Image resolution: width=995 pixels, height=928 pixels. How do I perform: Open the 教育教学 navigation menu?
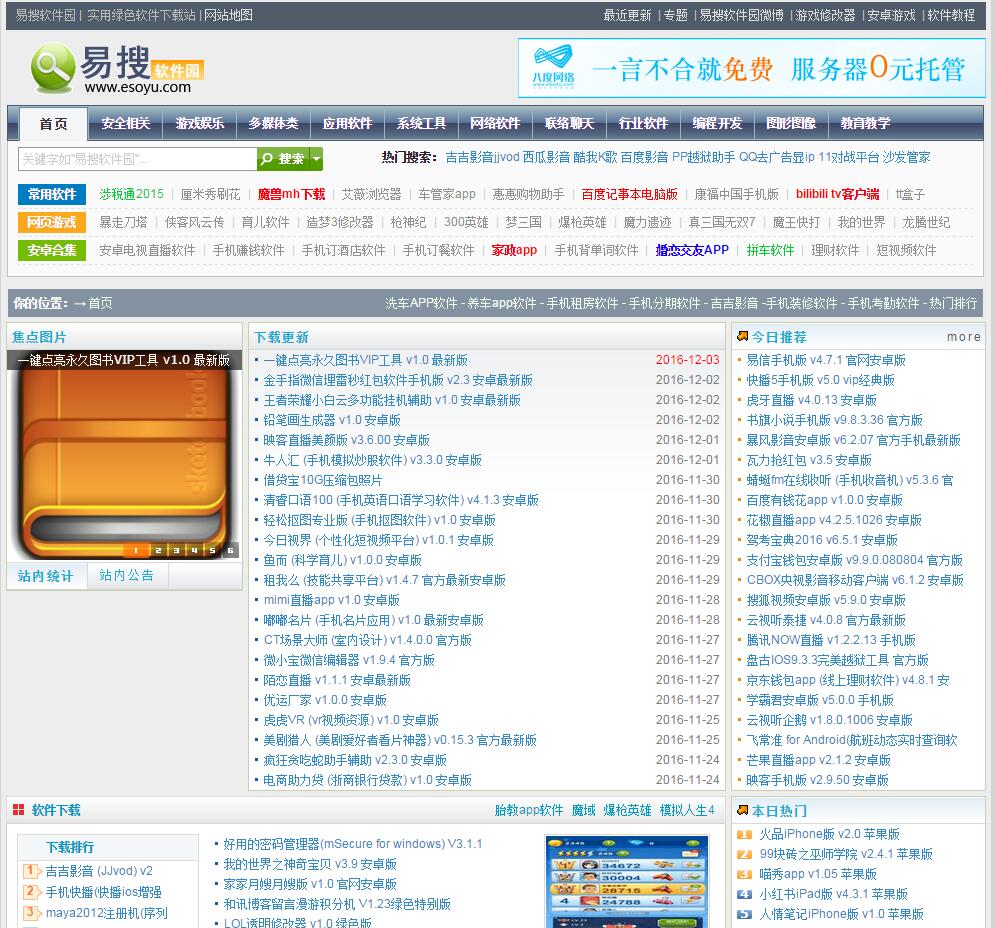coord(865,123)
